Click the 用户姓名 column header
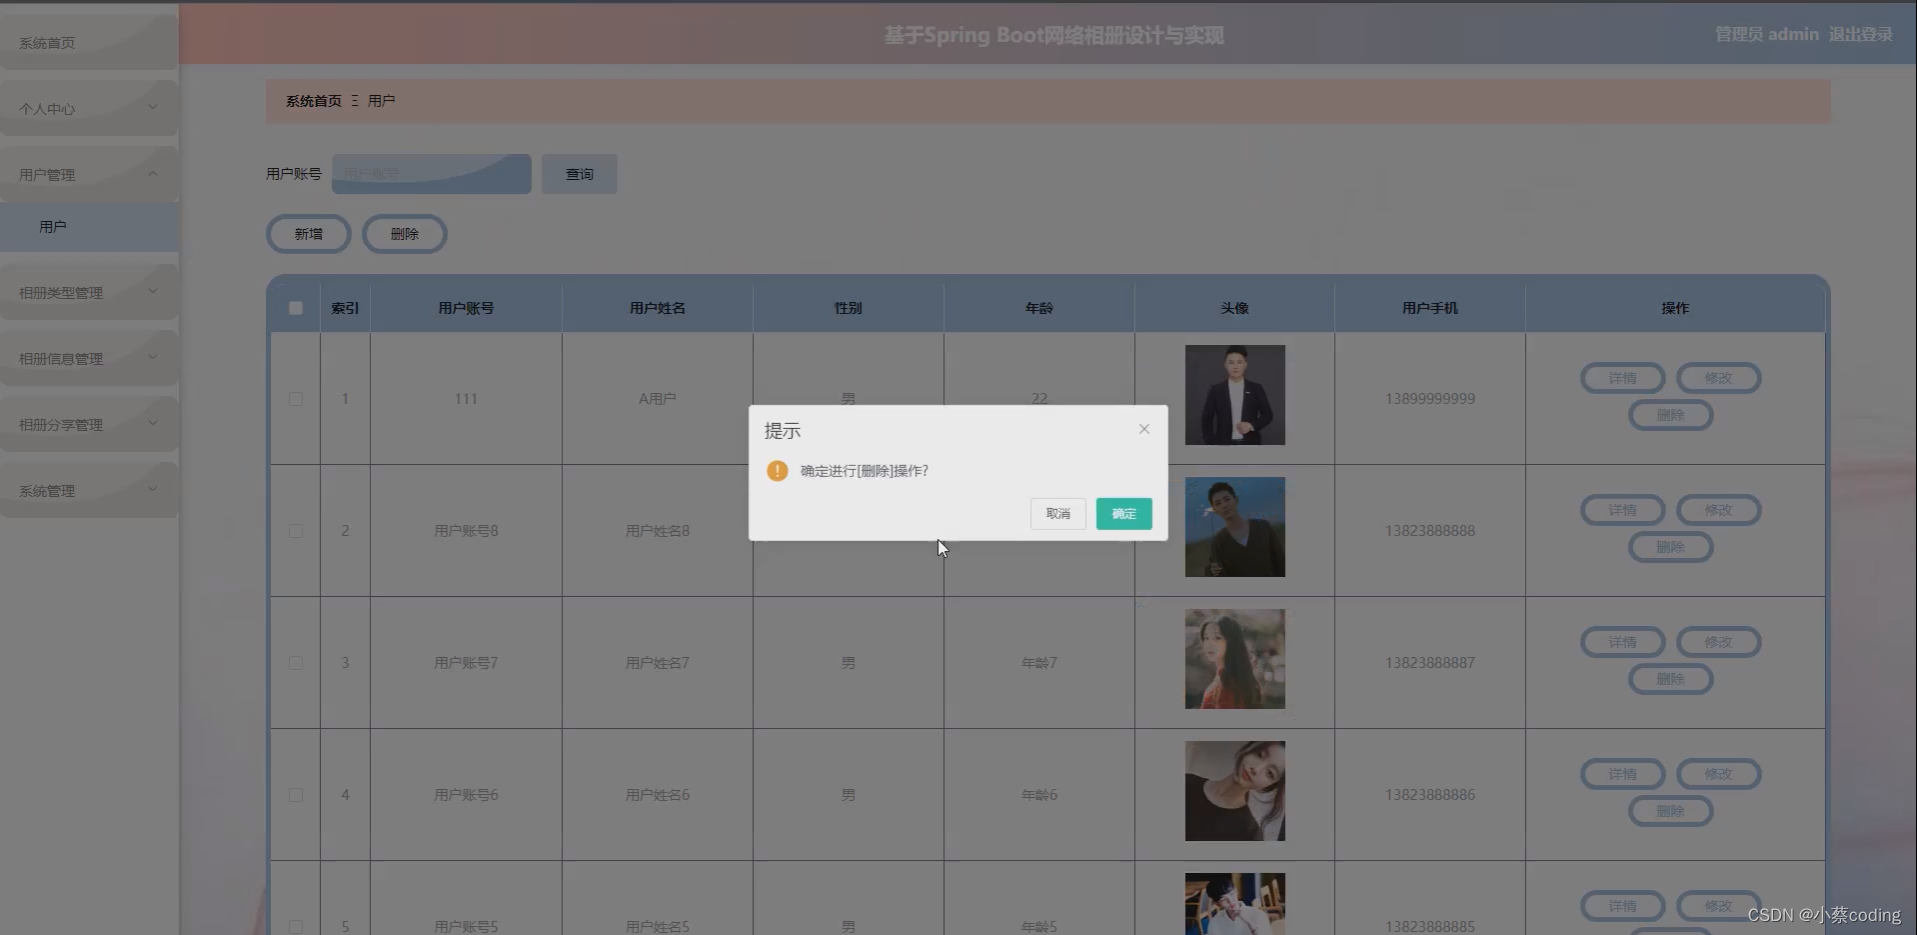This screenshot has width=1917, height=935. (x=657, y=308)
